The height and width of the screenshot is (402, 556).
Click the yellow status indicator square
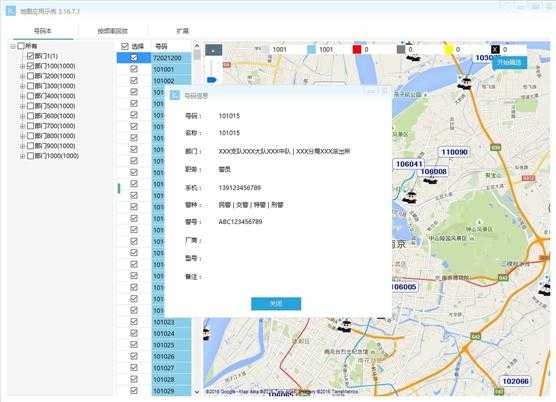[x=449, y=49]
